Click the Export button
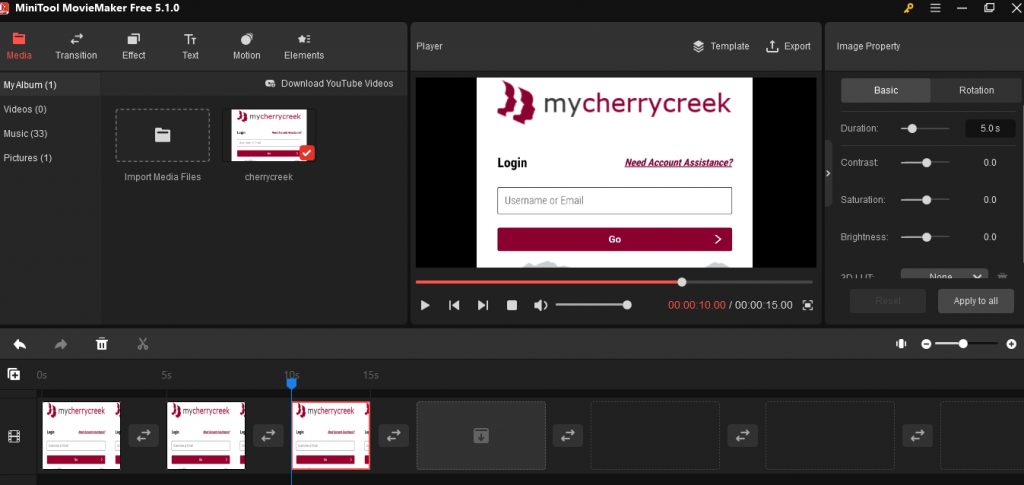1024x485 pixels. [x=788, y=46]
